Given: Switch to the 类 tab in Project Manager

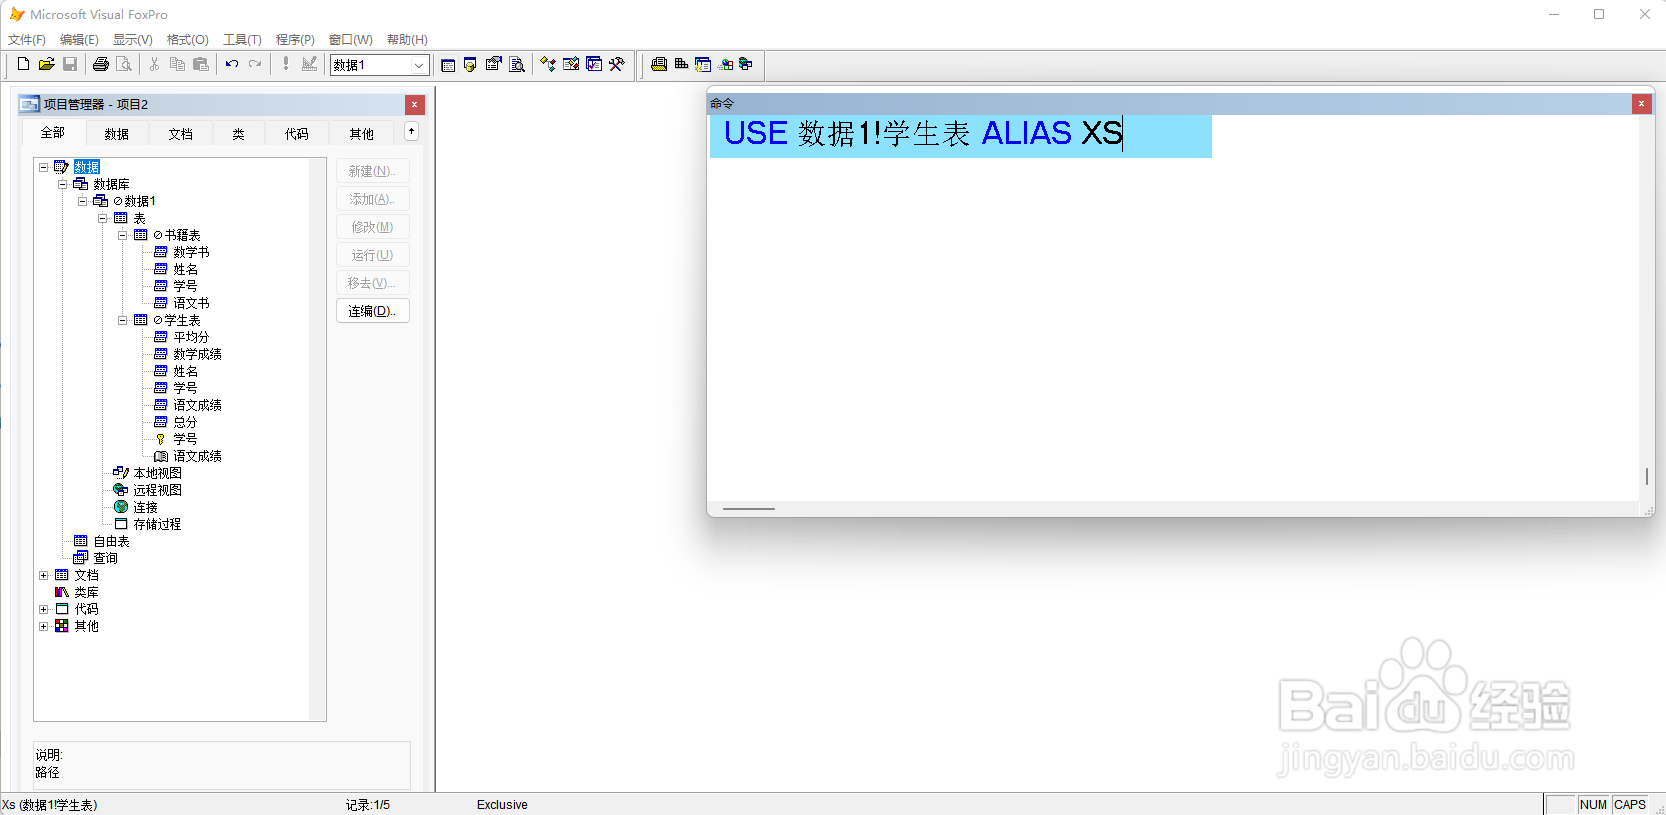Looking at the screenshot, I should [238, 134].
